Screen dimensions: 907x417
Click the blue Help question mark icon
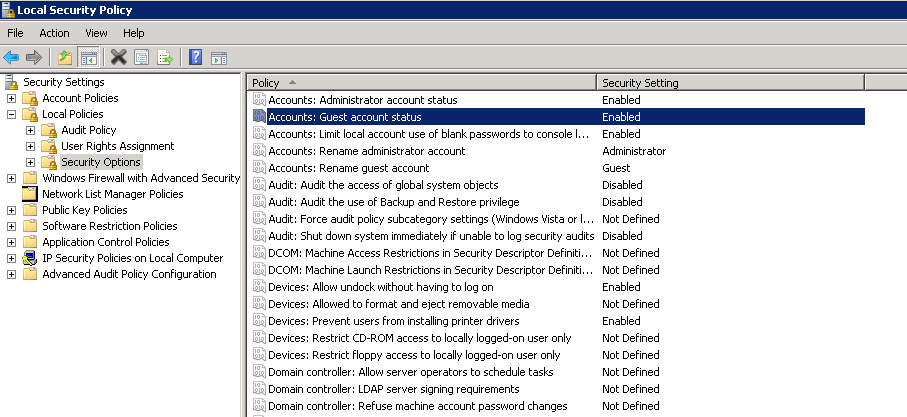point(196,57)
